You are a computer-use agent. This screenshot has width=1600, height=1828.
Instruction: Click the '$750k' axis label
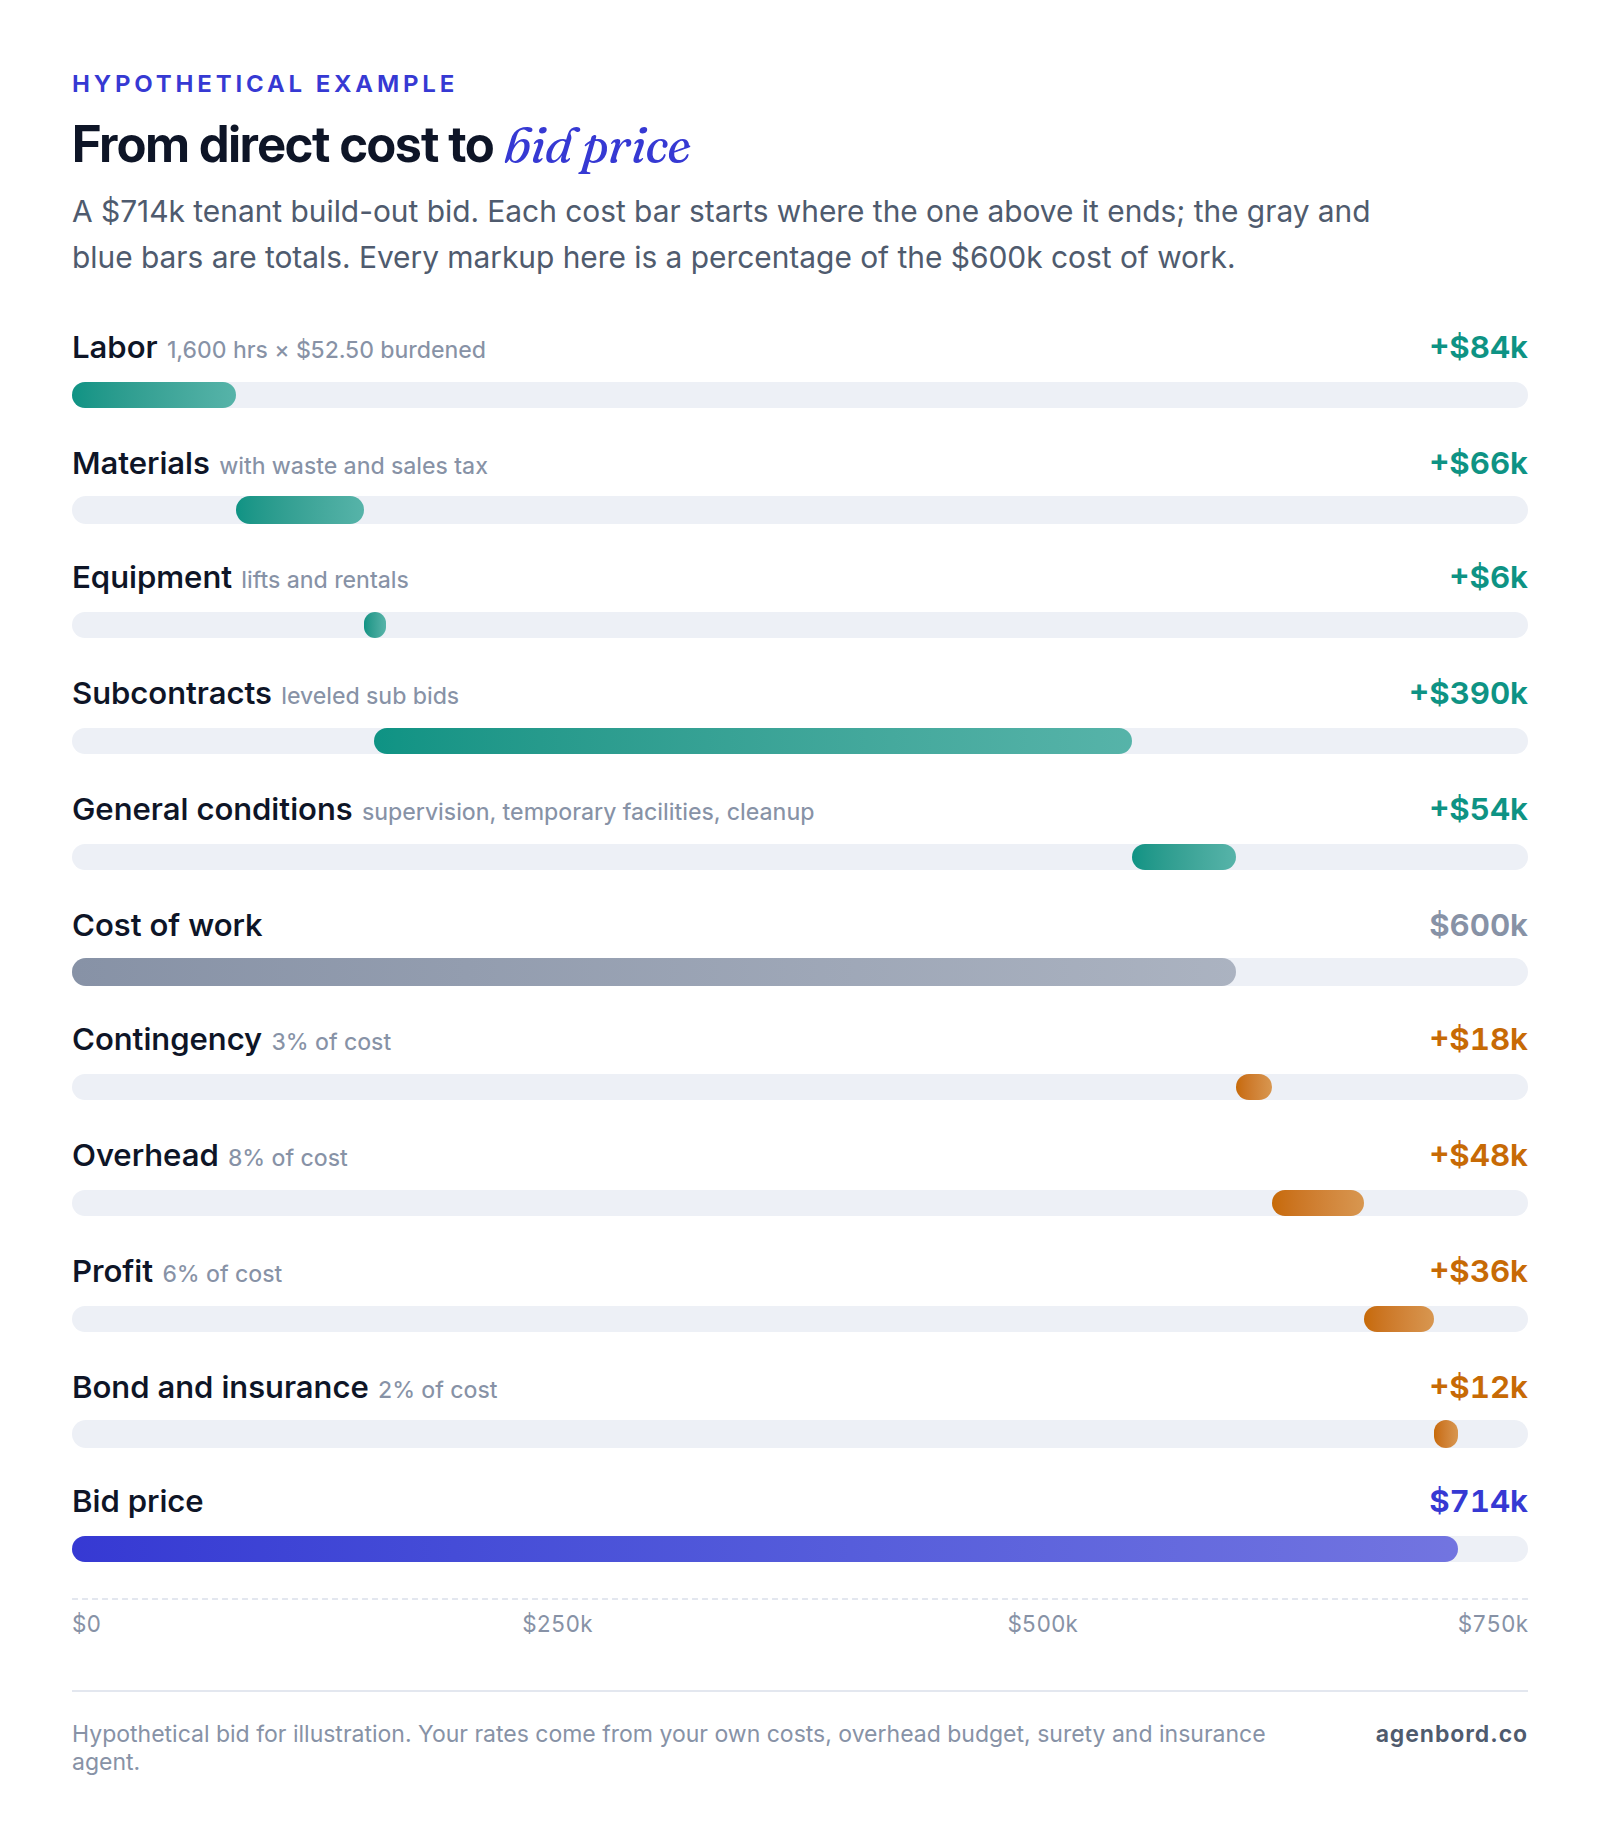click(1493, 1624)
